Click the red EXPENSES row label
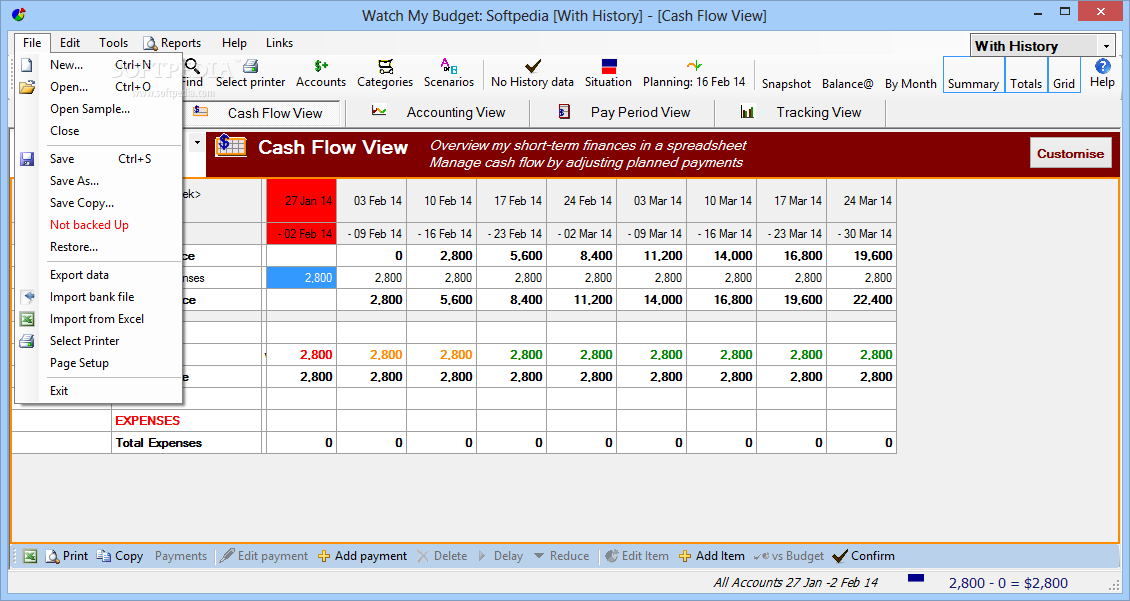This screenshot has height=601, width=1130. coord(148,421)
